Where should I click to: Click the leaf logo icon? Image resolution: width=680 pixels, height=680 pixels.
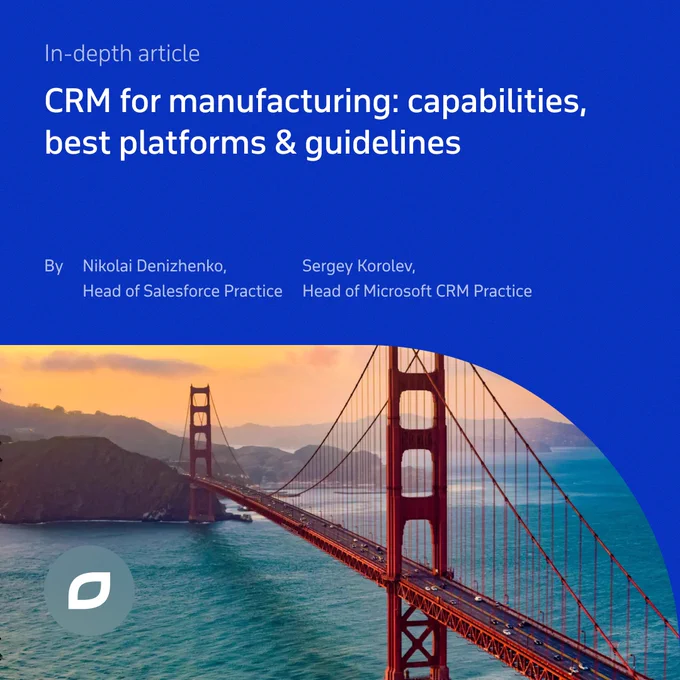(89, 590)
